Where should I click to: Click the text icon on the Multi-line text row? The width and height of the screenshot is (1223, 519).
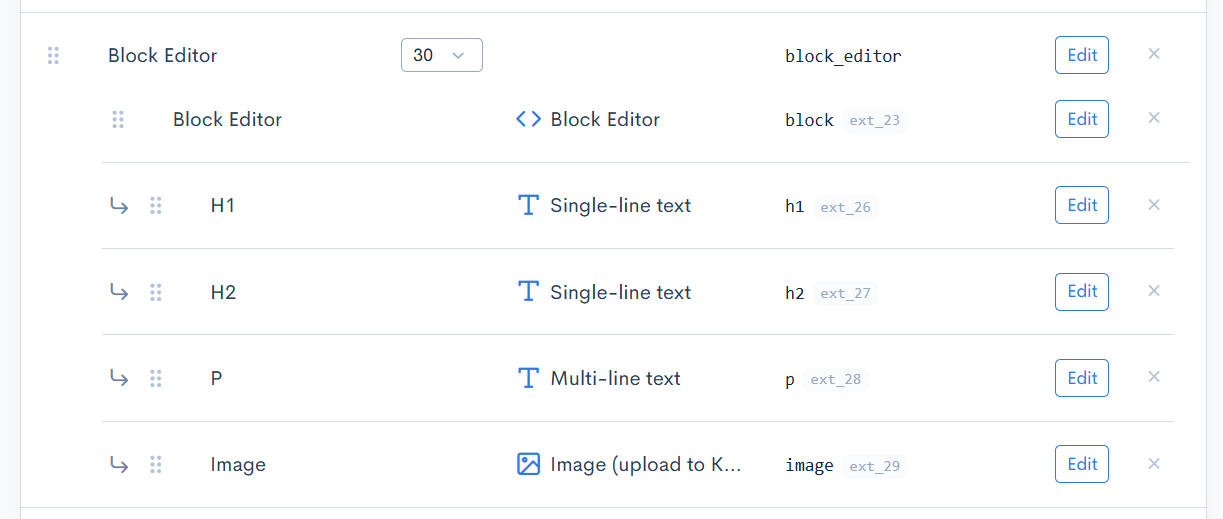tap(528, 378)
